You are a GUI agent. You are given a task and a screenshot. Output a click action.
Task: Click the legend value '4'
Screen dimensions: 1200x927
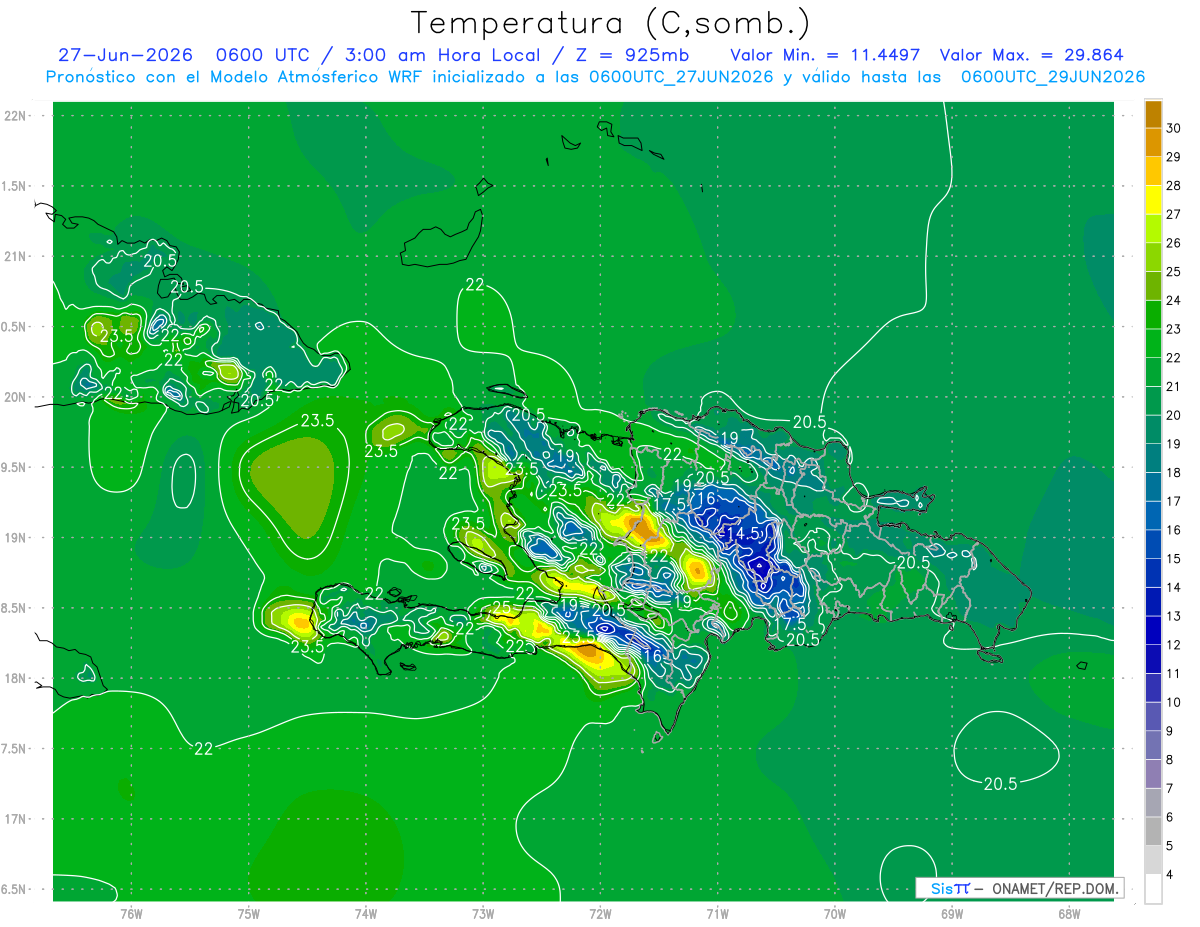pyautogui.click(x=1171, y=875)
